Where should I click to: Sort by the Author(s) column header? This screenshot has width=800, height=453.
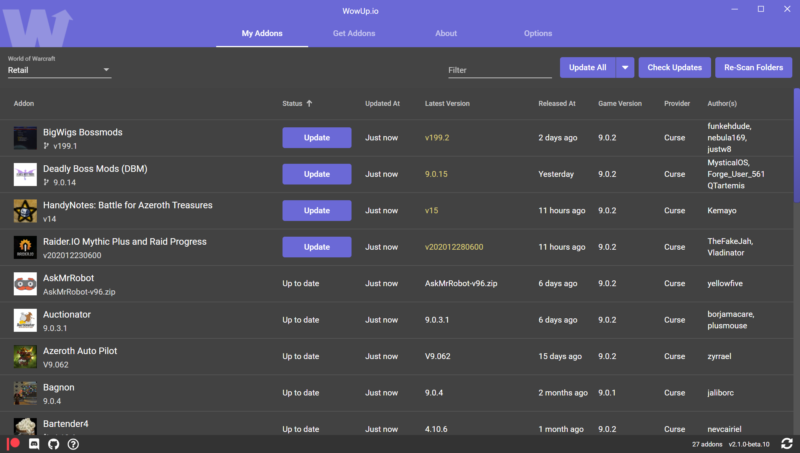click(722, 104)
